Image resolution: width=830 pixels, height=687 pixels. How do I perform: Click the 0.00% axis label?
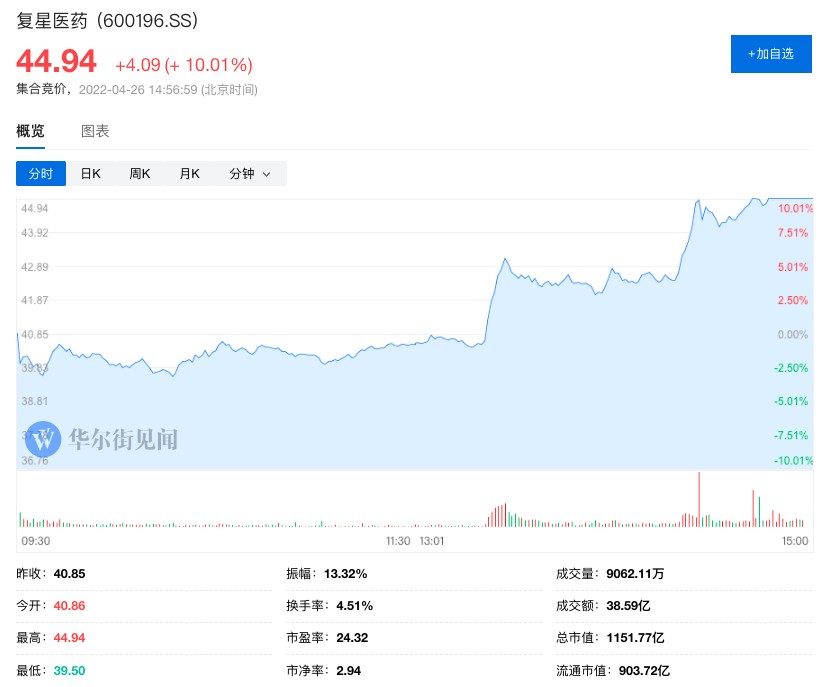click(x=793, y=335)
